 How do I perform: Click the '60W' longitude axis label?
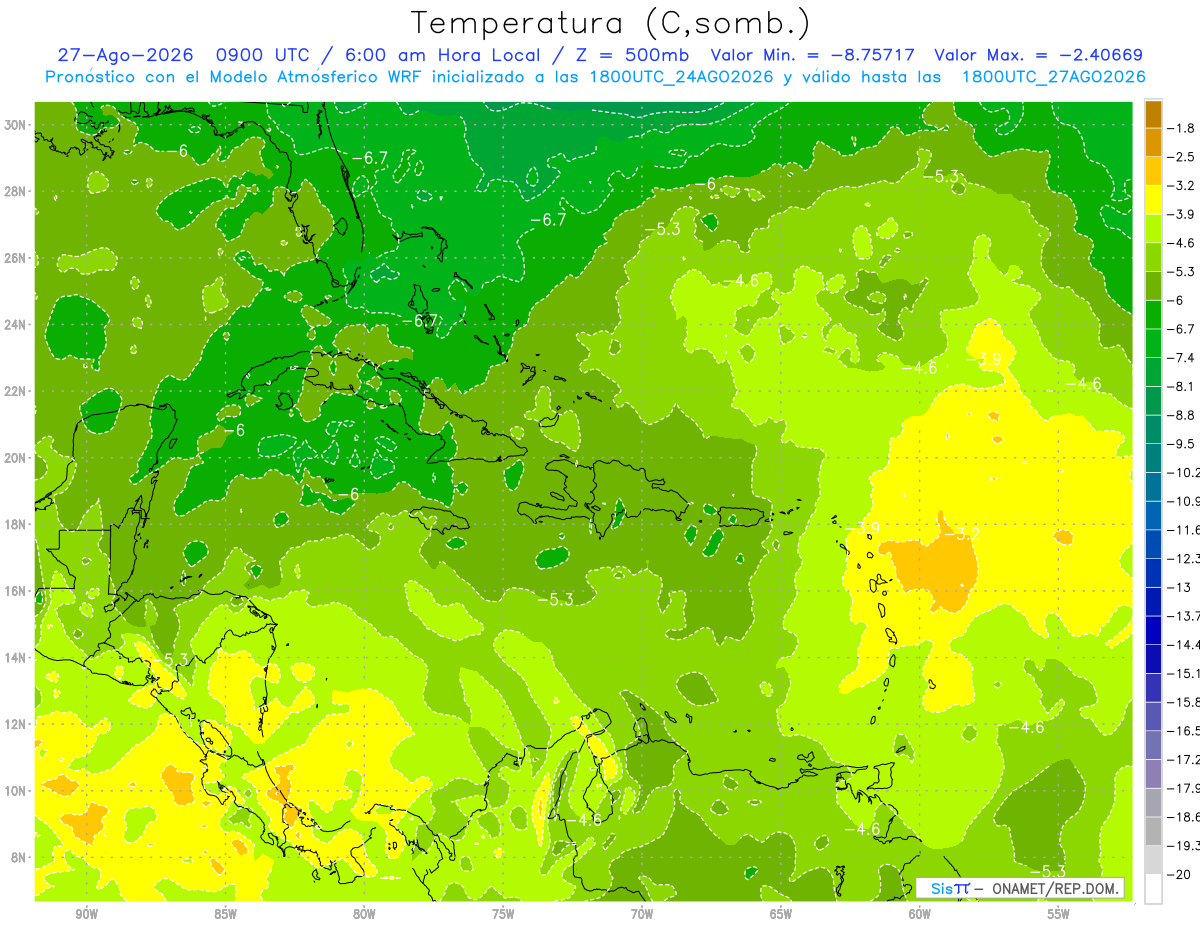click(920, 914)
